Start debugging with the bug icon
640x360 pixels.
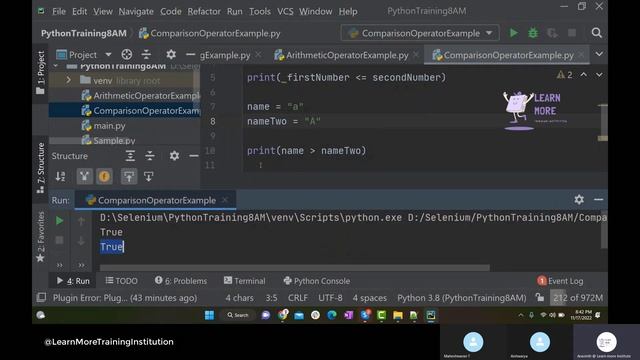pos(533,33)
